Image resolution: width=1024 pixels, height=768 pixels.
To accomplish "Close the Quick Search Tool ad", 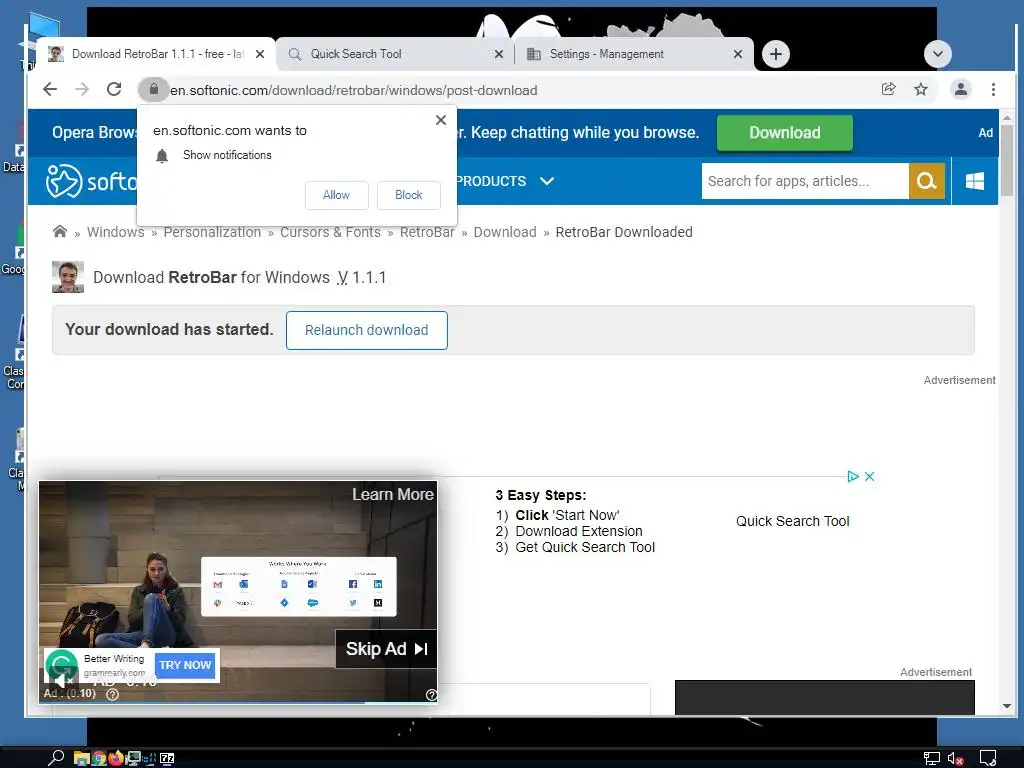I will coord(869,476).
